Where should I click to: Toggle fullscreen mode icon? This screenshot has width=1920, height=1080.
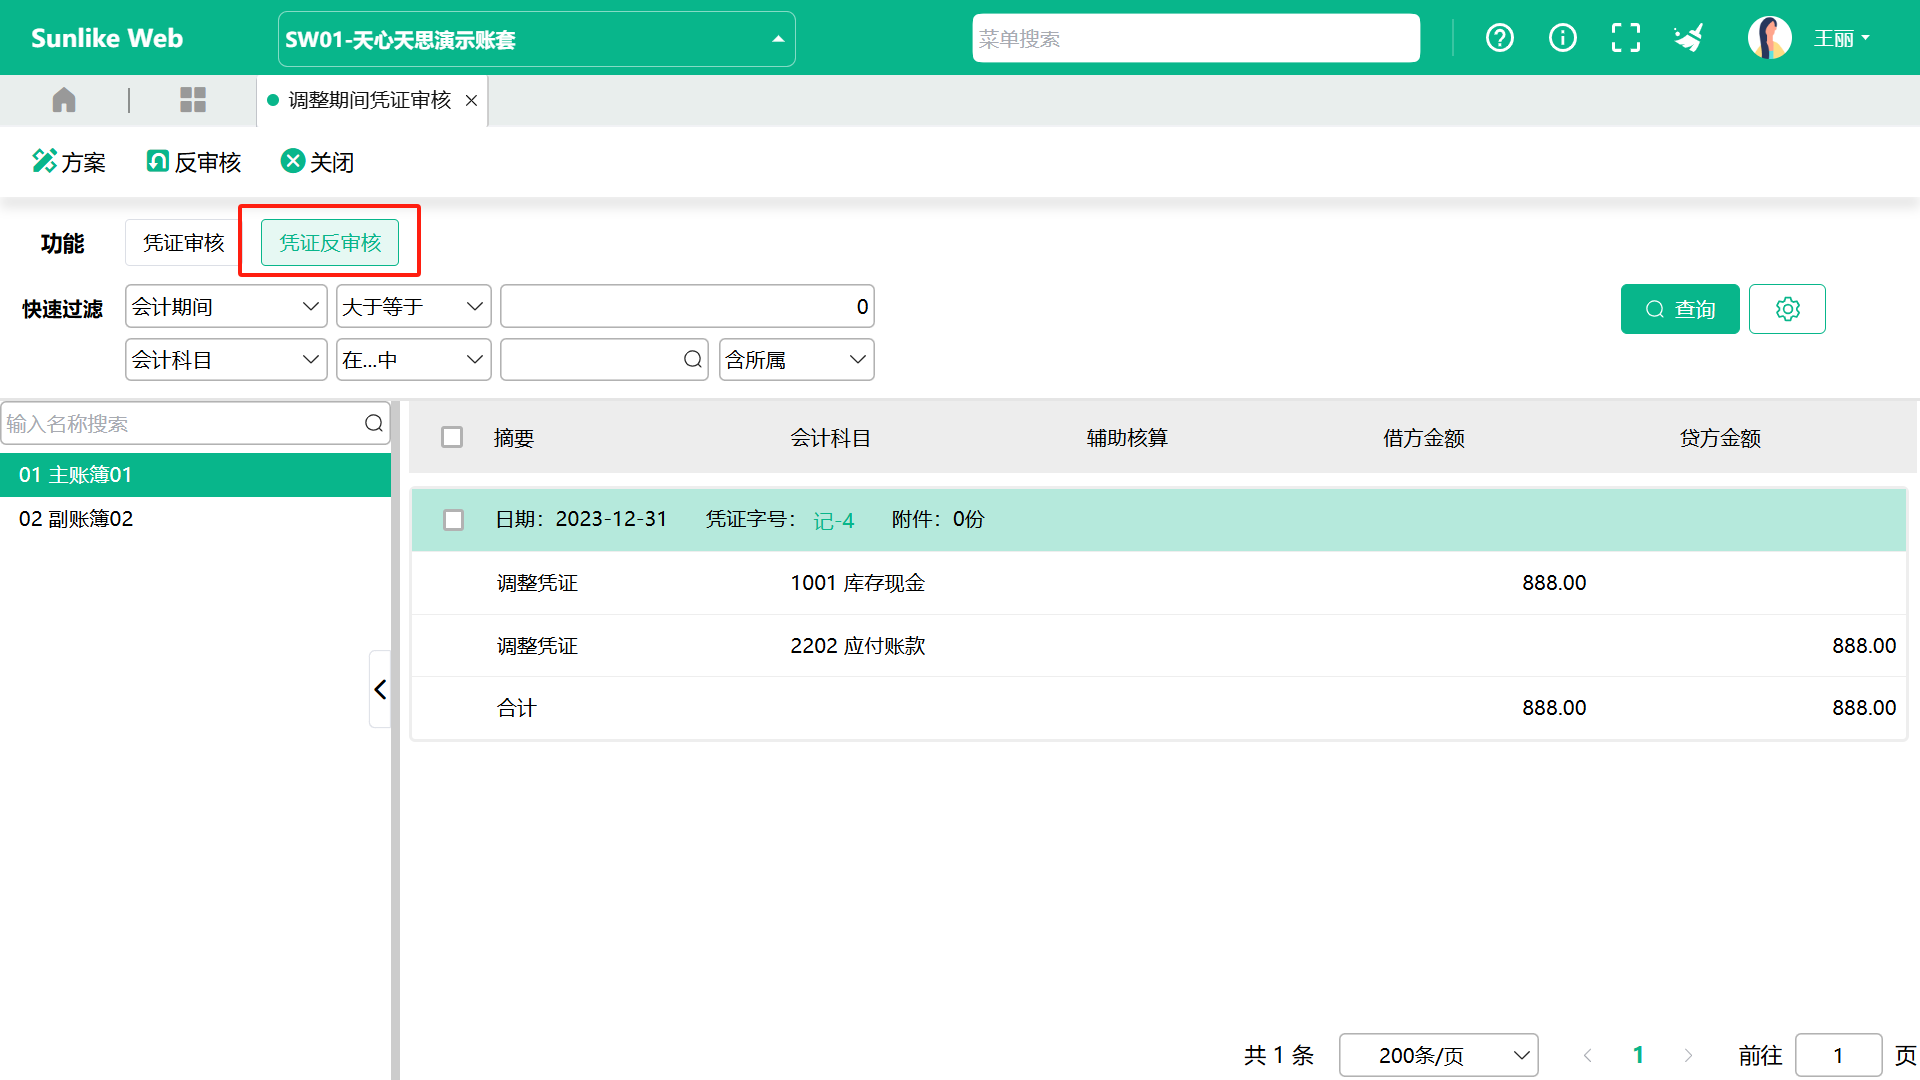click(1626, 38)
